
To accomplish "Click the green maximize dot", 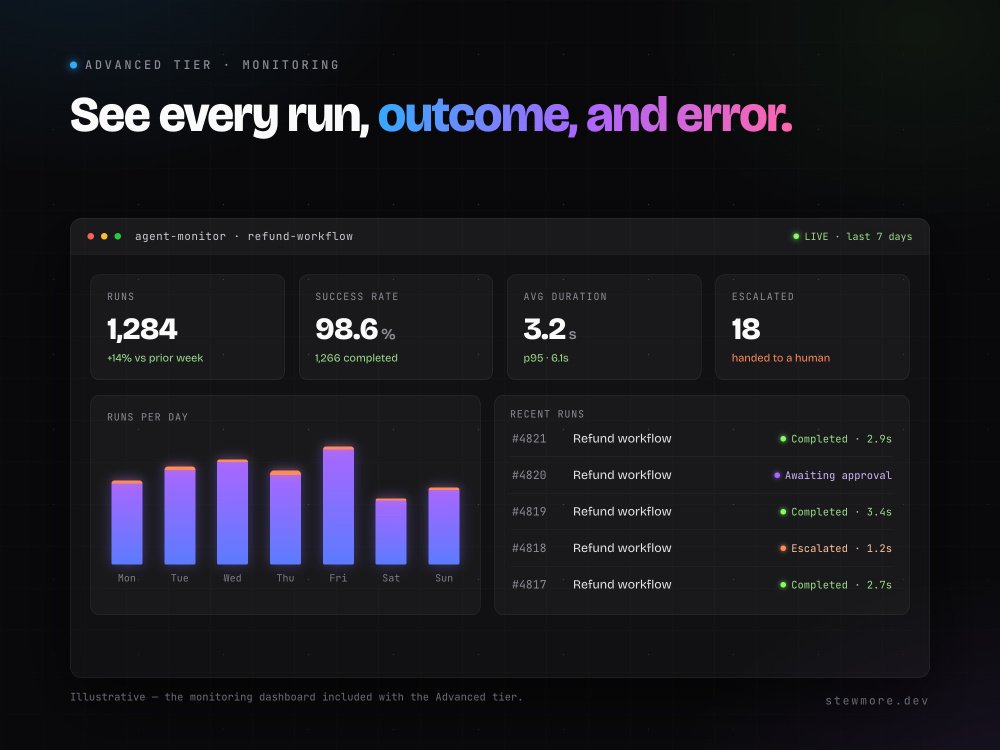I will pos(118,237).
